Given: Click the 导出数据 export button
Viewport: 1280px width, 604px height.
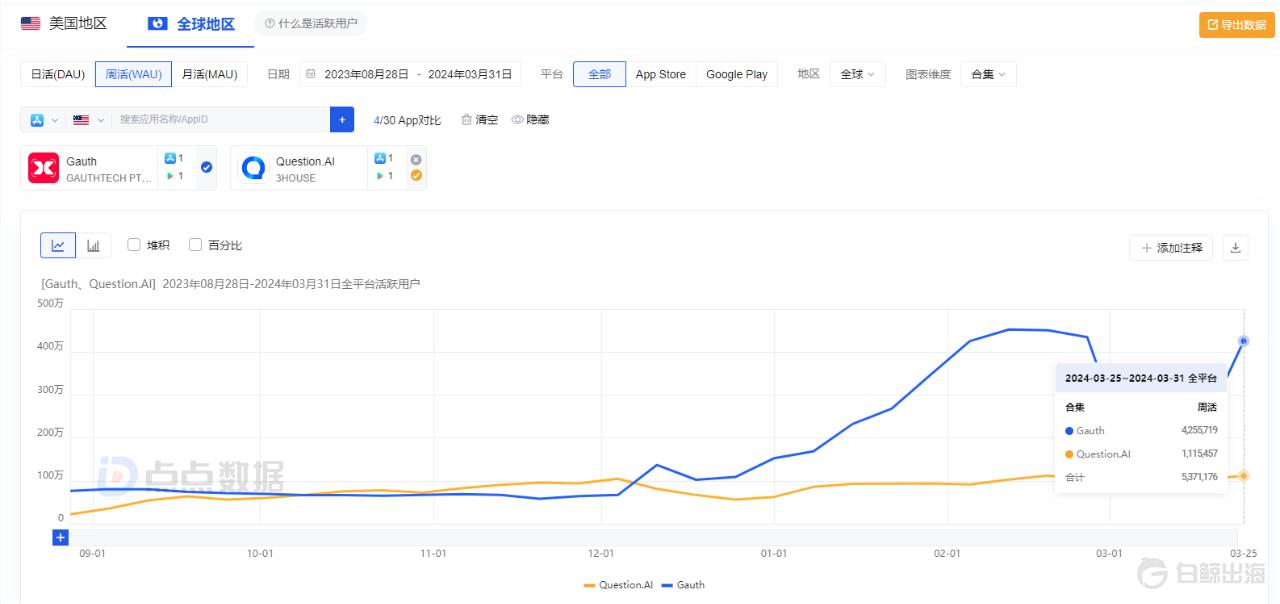Looking at the screenshot, I should point(1236,25).
